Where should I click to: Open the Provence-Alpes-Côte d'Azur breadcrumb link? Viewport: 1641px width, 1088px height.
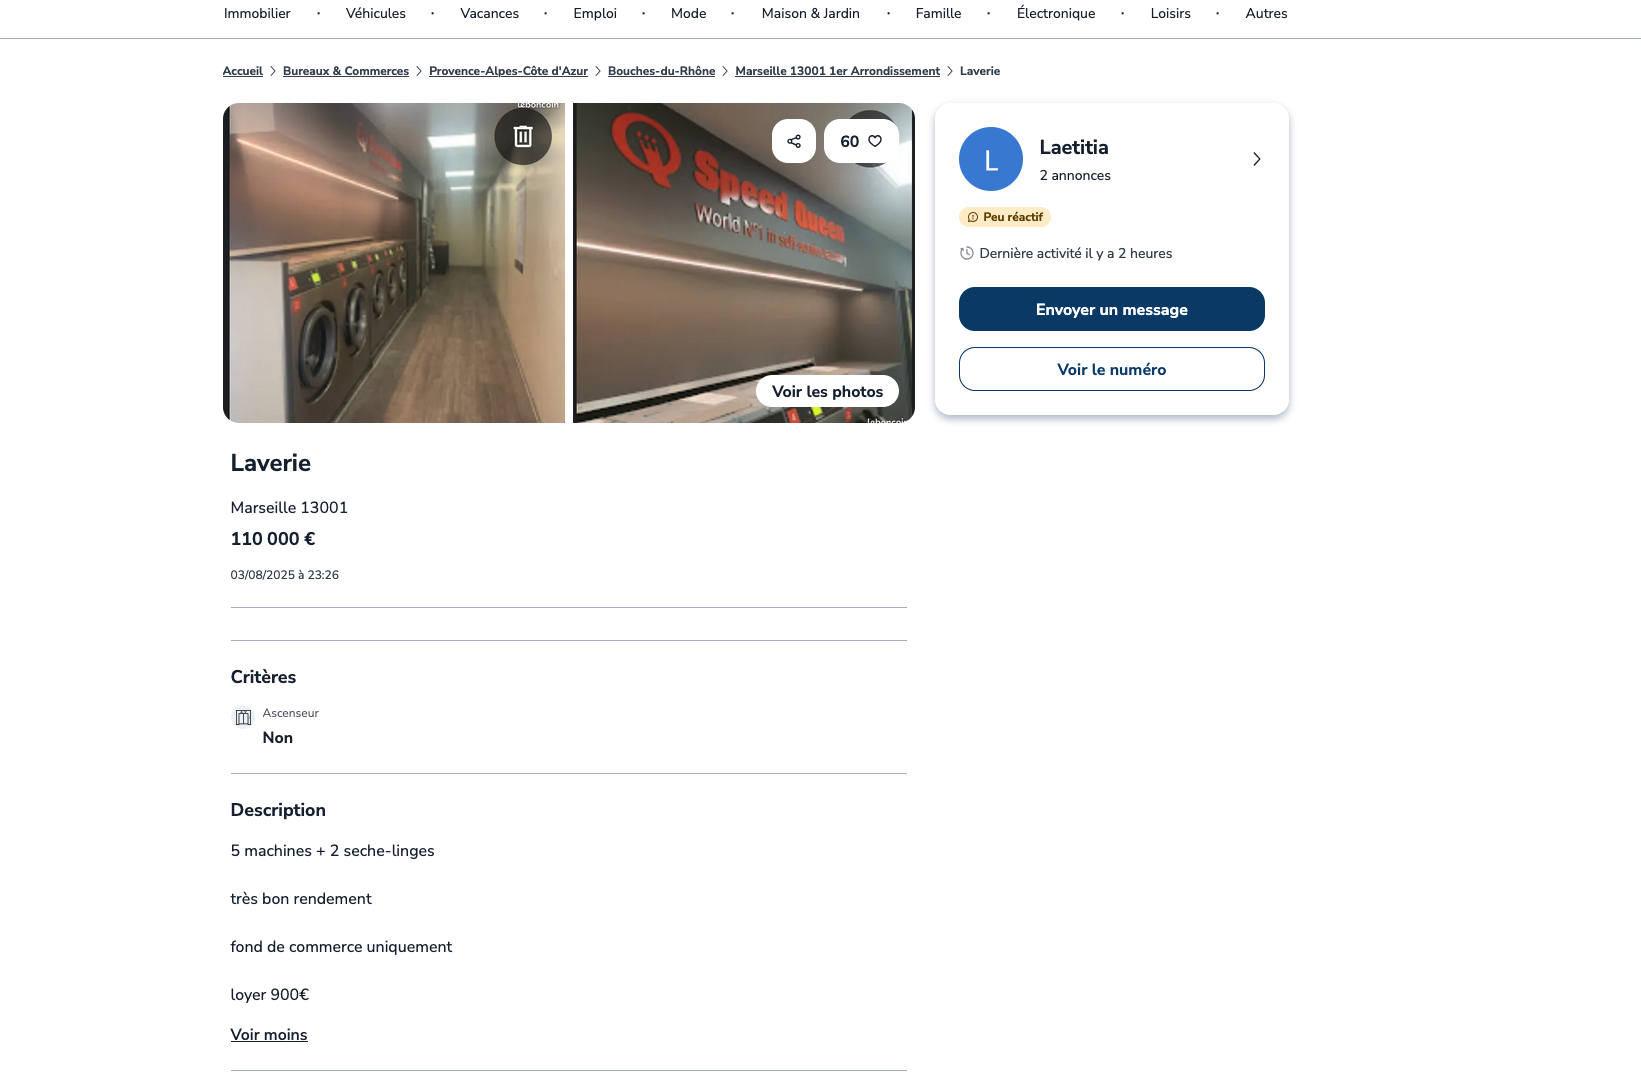point(508,71)
